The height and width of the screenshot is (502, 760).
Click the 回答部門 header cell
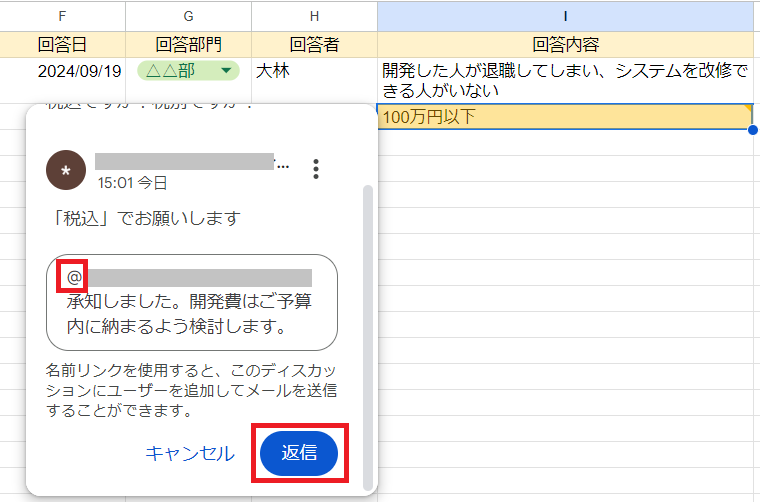(188, 44)
